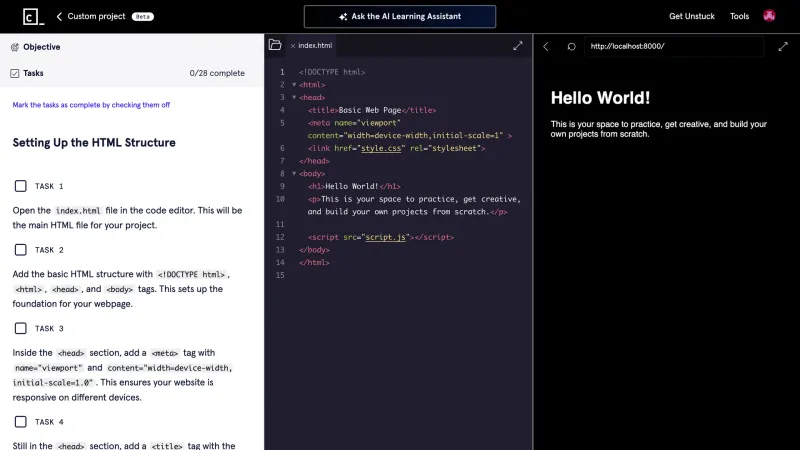
Task: Click the script.js link in code
Action: pyautogui.click(x=385, y=237)
